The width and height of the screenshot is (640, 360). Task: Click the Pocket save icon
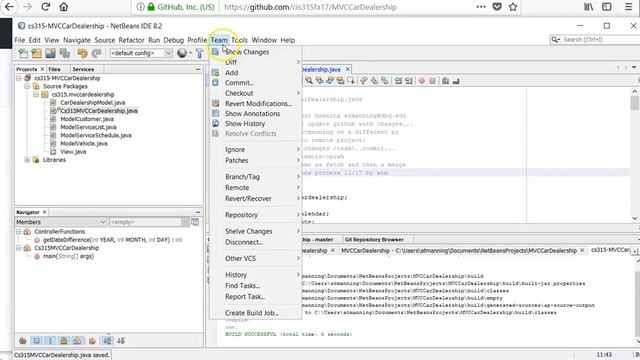click(x=497, y=7)
